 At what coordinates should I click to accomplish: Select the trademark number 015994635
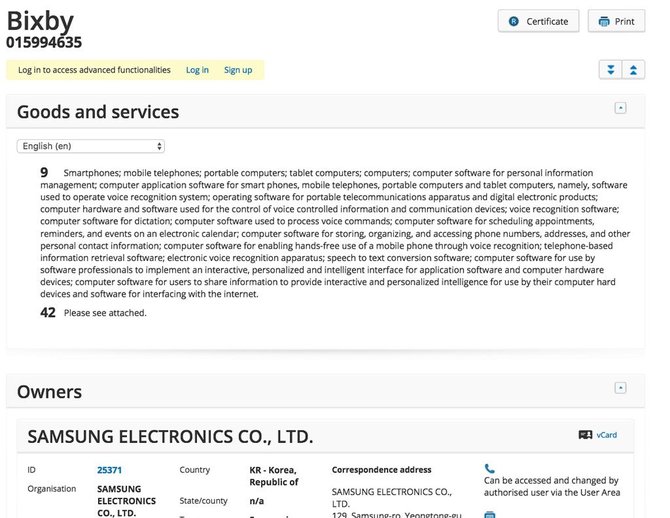tap(44, 42)
